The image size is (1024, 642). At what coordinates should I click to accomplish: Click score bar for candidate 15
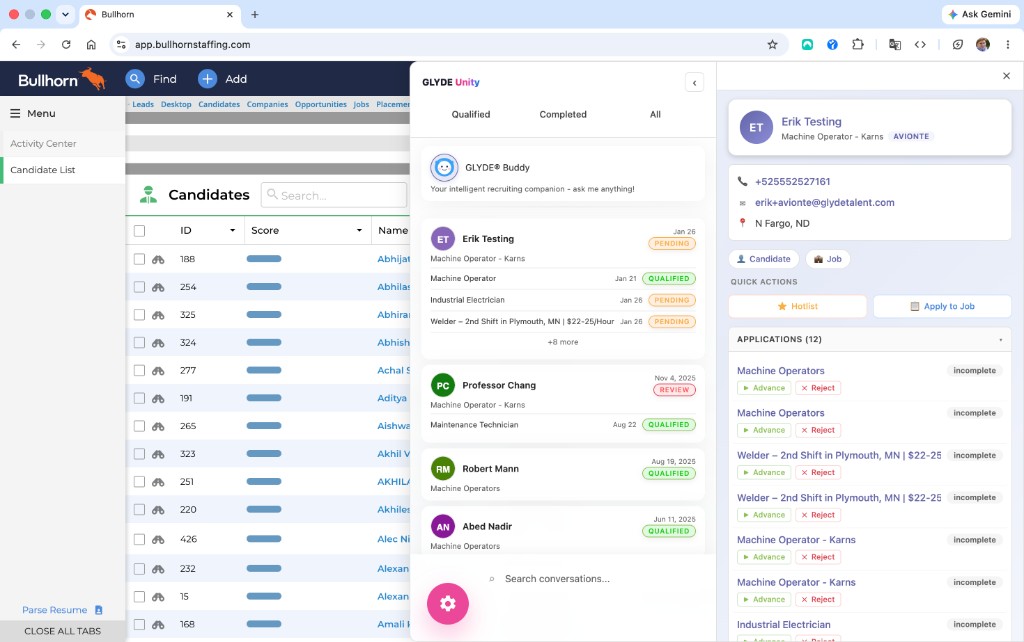pyautogui.click(x=264, y=596)
